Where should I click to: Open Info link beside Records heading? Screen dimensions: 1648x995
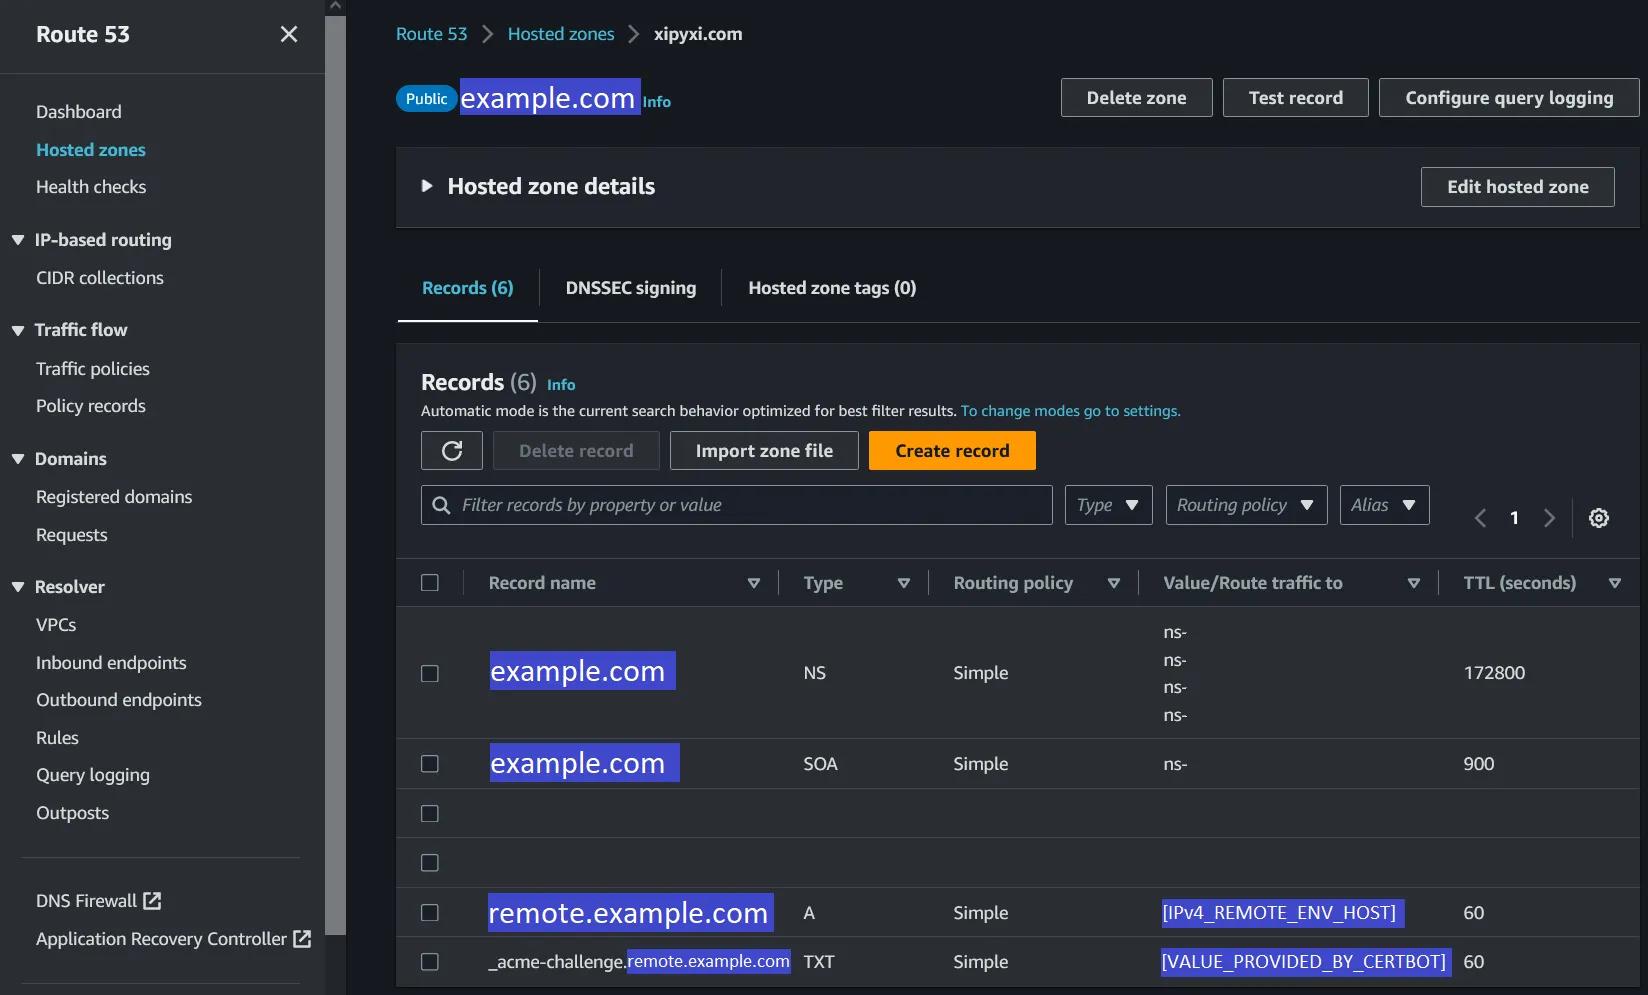[x=561, y=385]
